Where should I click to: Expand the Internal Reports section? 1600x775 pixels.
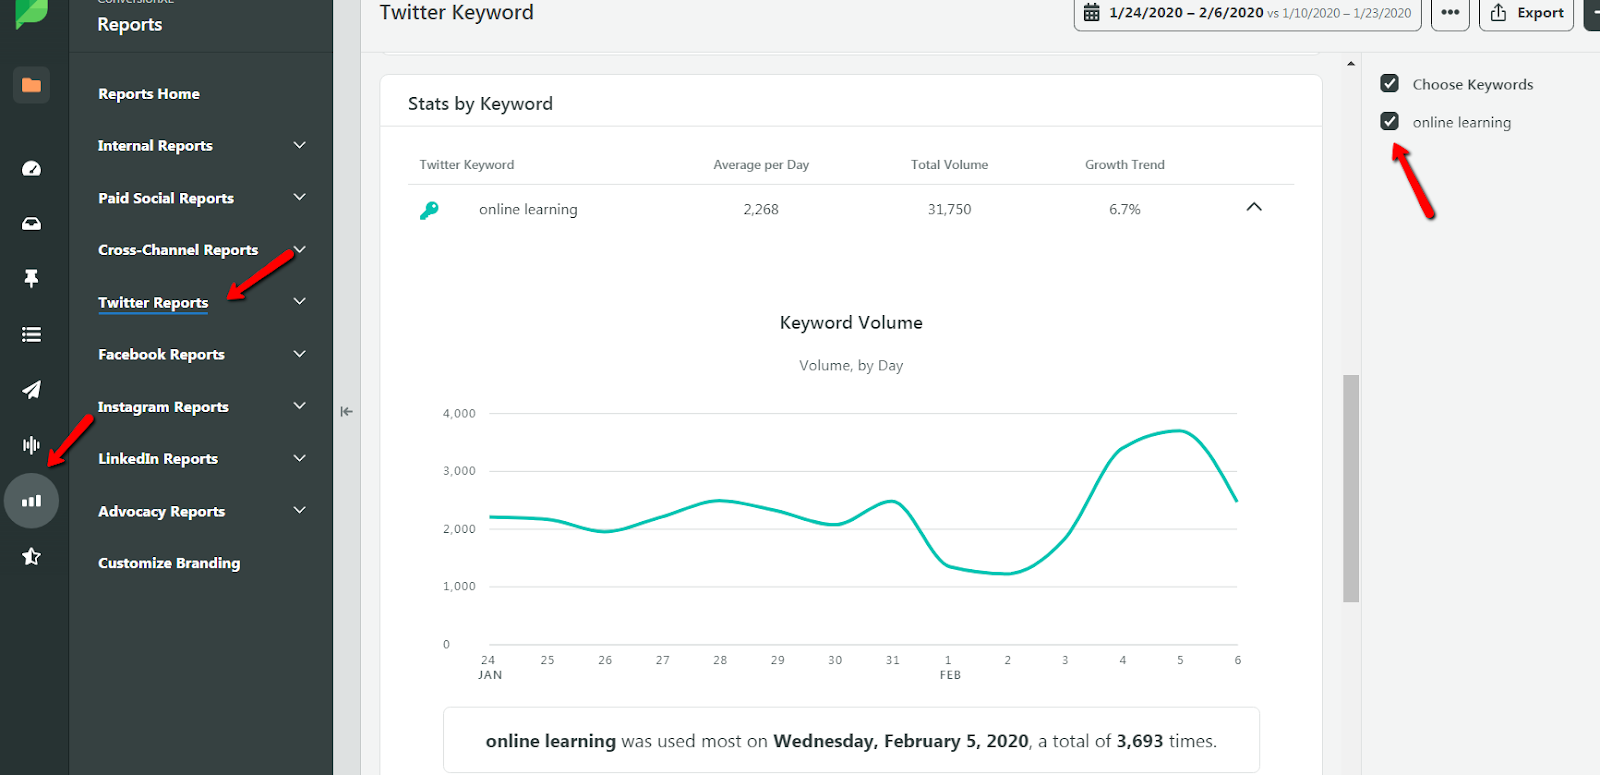pos(299,145)
